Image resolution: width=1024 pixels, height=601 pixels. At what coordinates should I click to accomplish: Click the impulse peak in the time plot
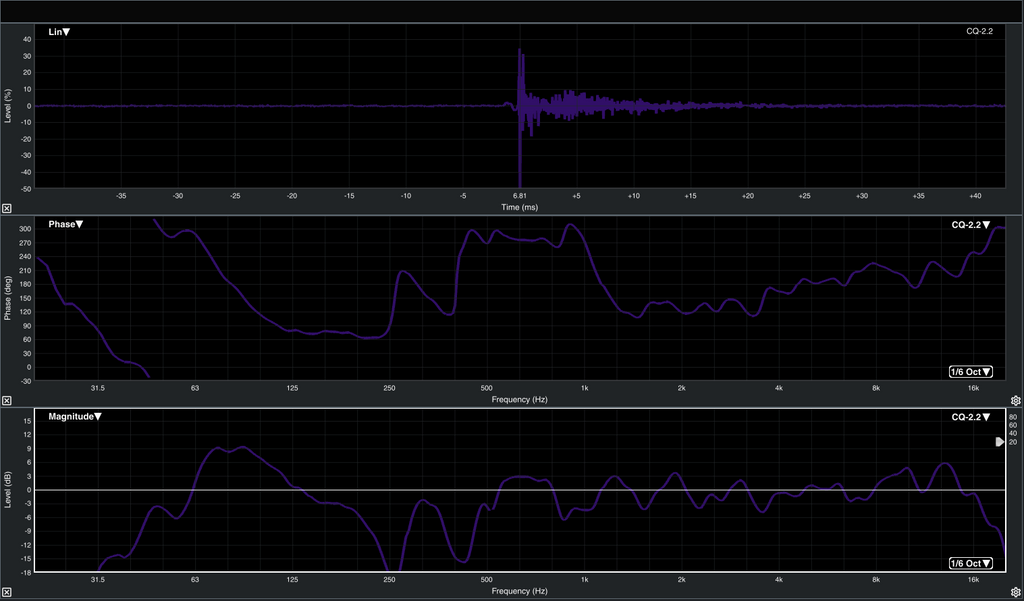click(x=519, y=52)
